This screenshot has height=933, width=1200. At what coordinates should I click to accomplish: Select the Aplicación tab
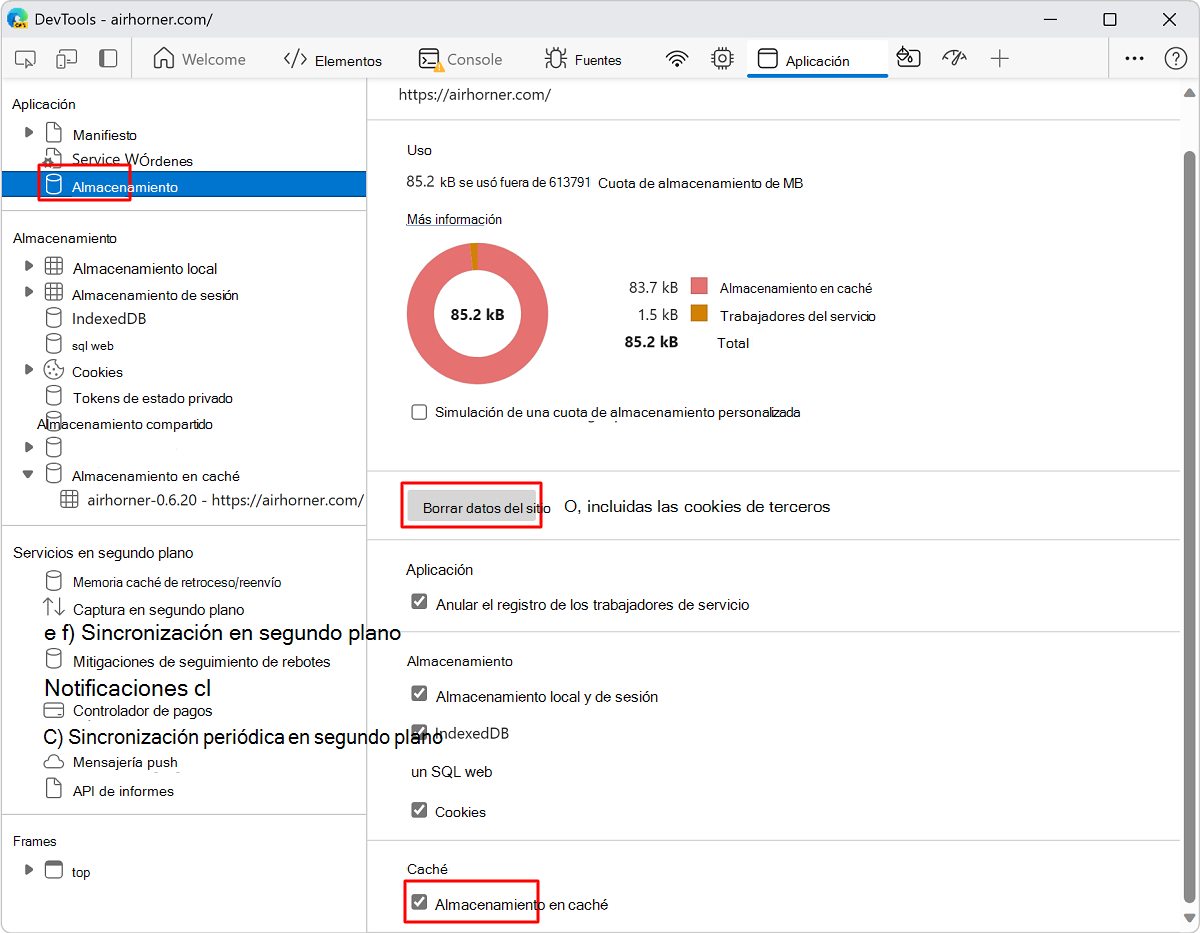(x=817, y=60)
